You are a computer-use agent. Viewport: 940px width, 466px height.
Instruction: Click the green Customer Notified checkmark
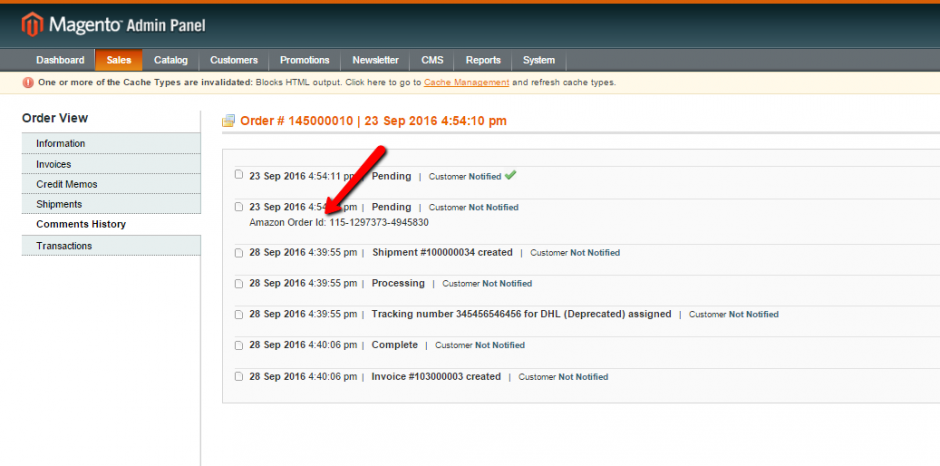(x=510, y=176)
